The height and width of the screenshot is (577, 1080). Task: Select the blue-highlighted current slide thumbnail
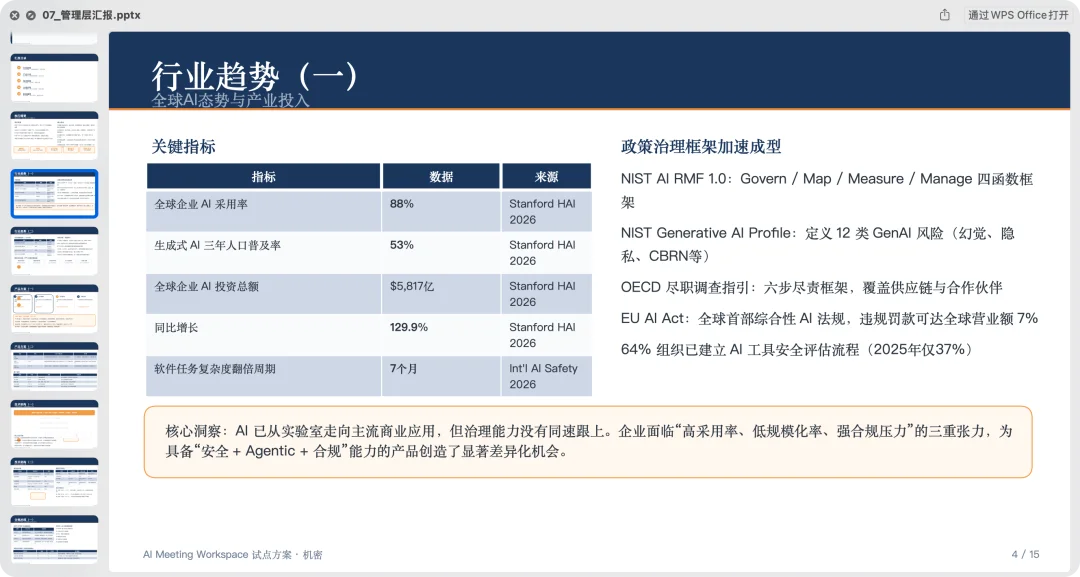[x=54, y=193]
